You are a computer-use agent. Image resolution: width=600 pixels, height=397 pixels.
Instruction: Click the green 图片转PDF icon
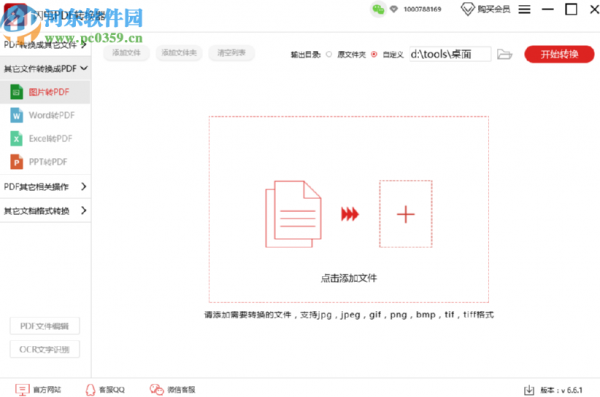[x=16, y=92]
